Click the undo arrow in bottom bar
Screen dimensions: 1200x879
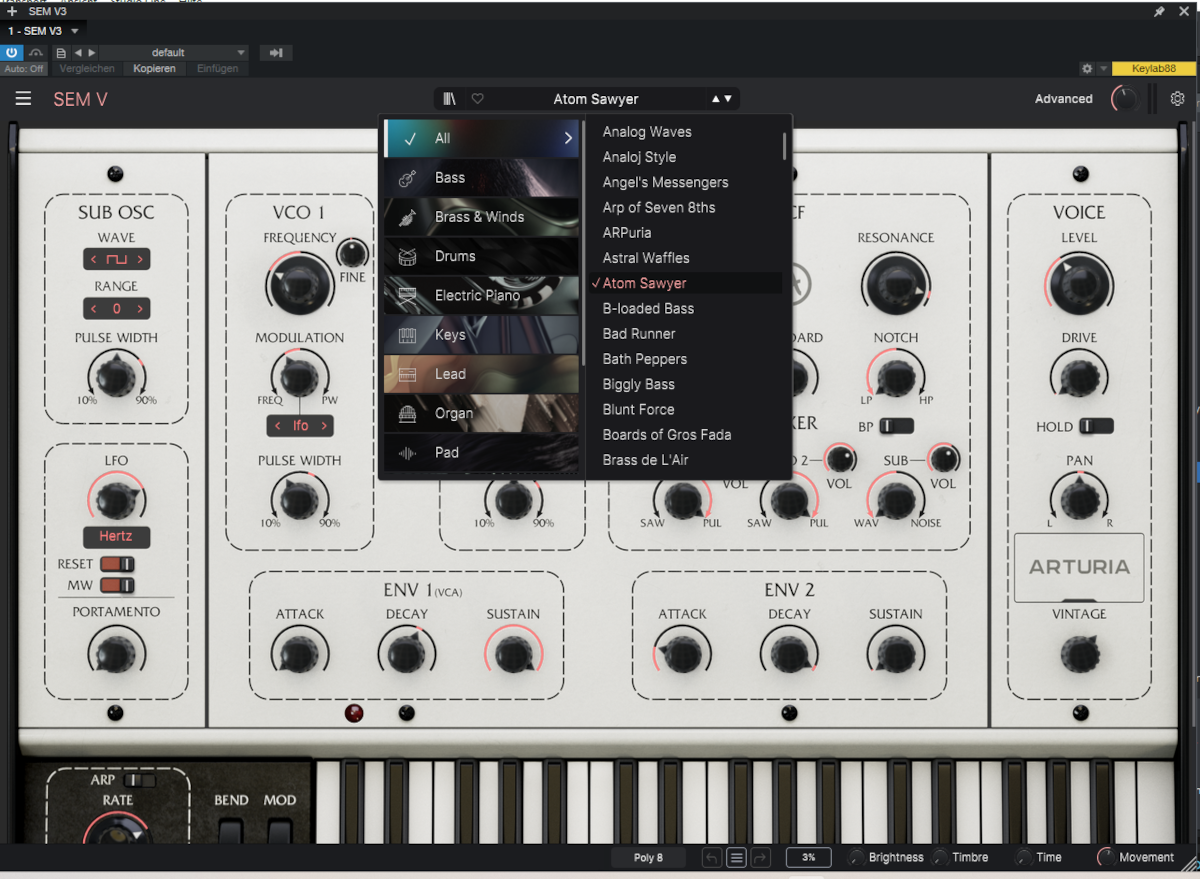711,857
